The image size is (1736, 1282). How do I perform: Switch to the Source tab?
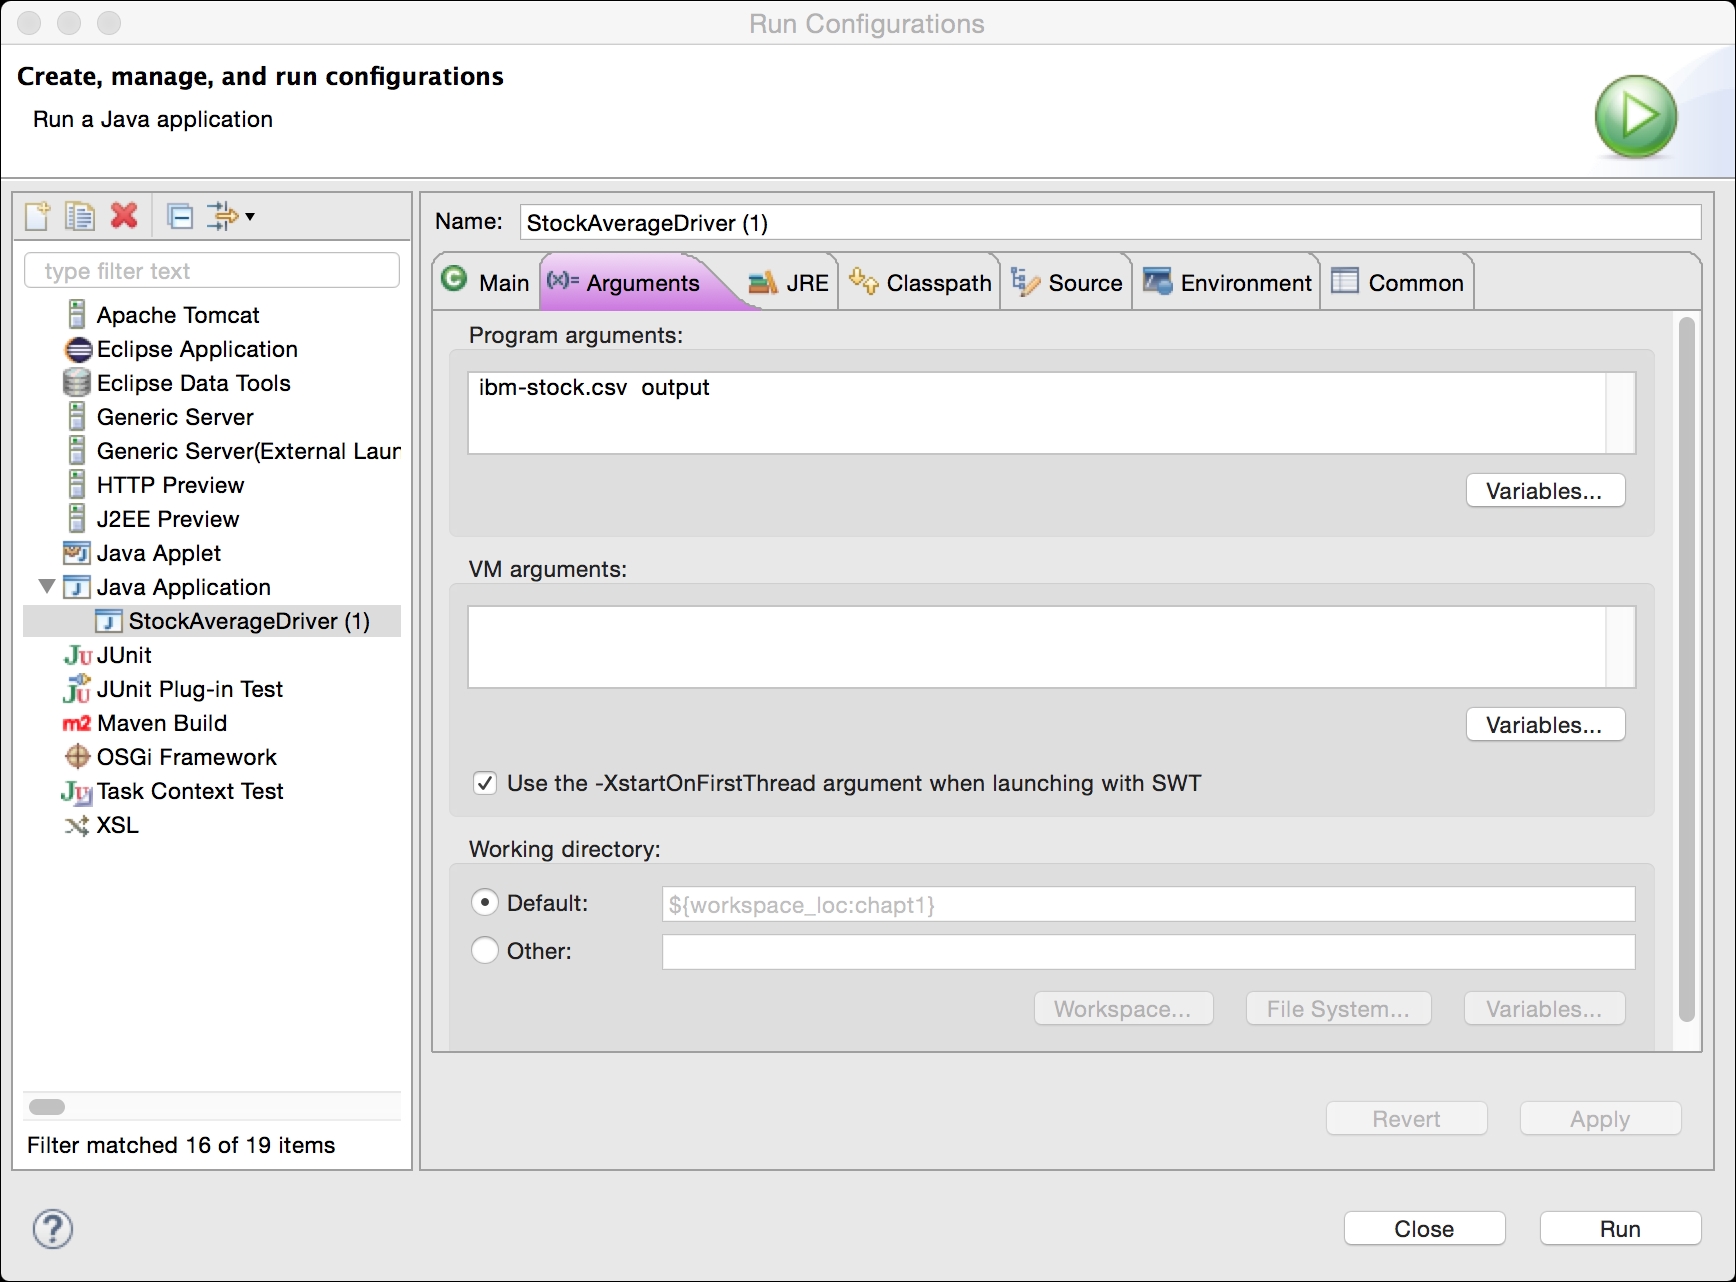click(x=1066, y=282)
